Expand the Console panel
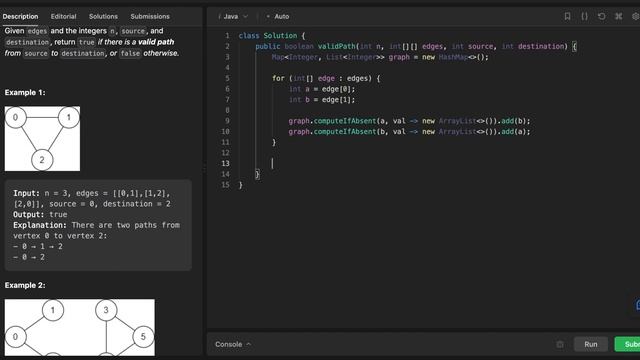 (233, 344)
